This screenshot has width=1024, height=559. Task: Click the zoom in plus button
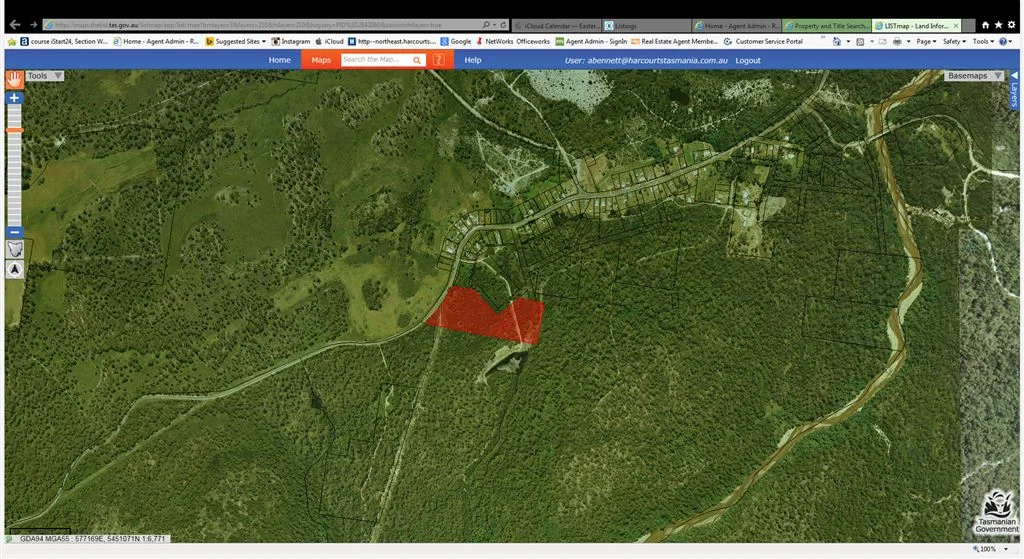point(14,98)
